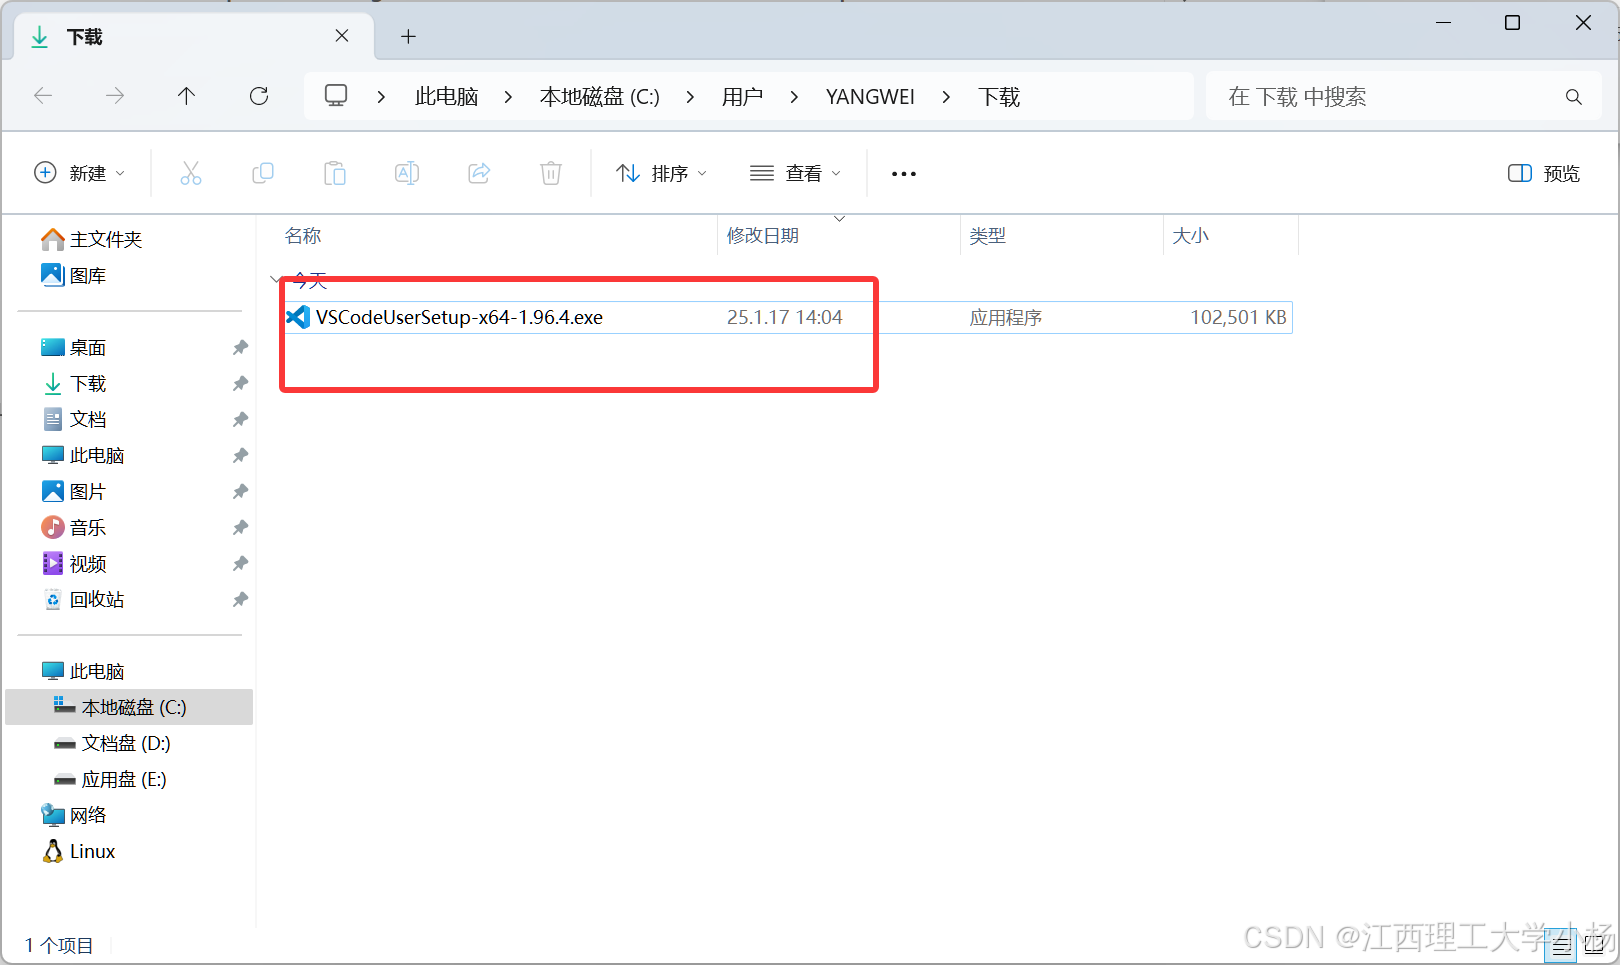The image size is (1620, 965).
Task: Click the Paste clipboard icon
Action: pos(334,173)
